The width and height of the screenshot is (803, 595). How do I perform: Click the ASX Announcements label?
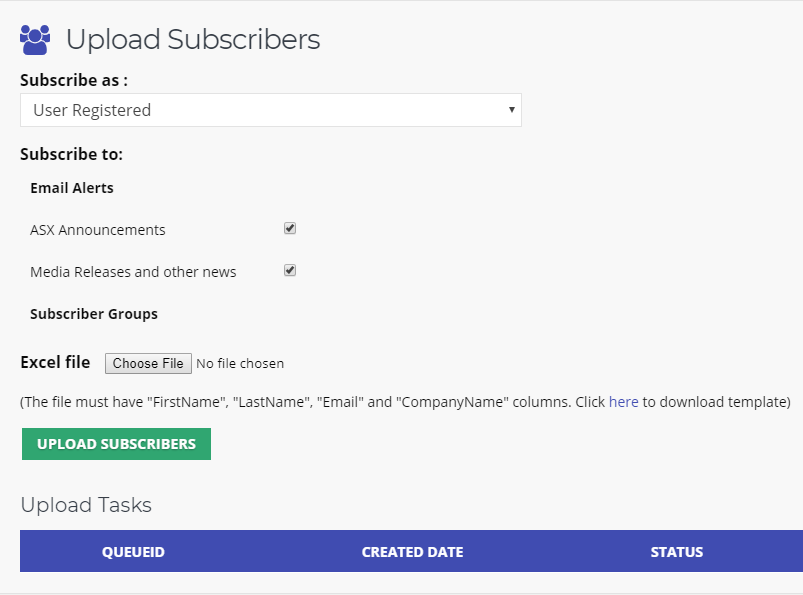click(98, 230)
